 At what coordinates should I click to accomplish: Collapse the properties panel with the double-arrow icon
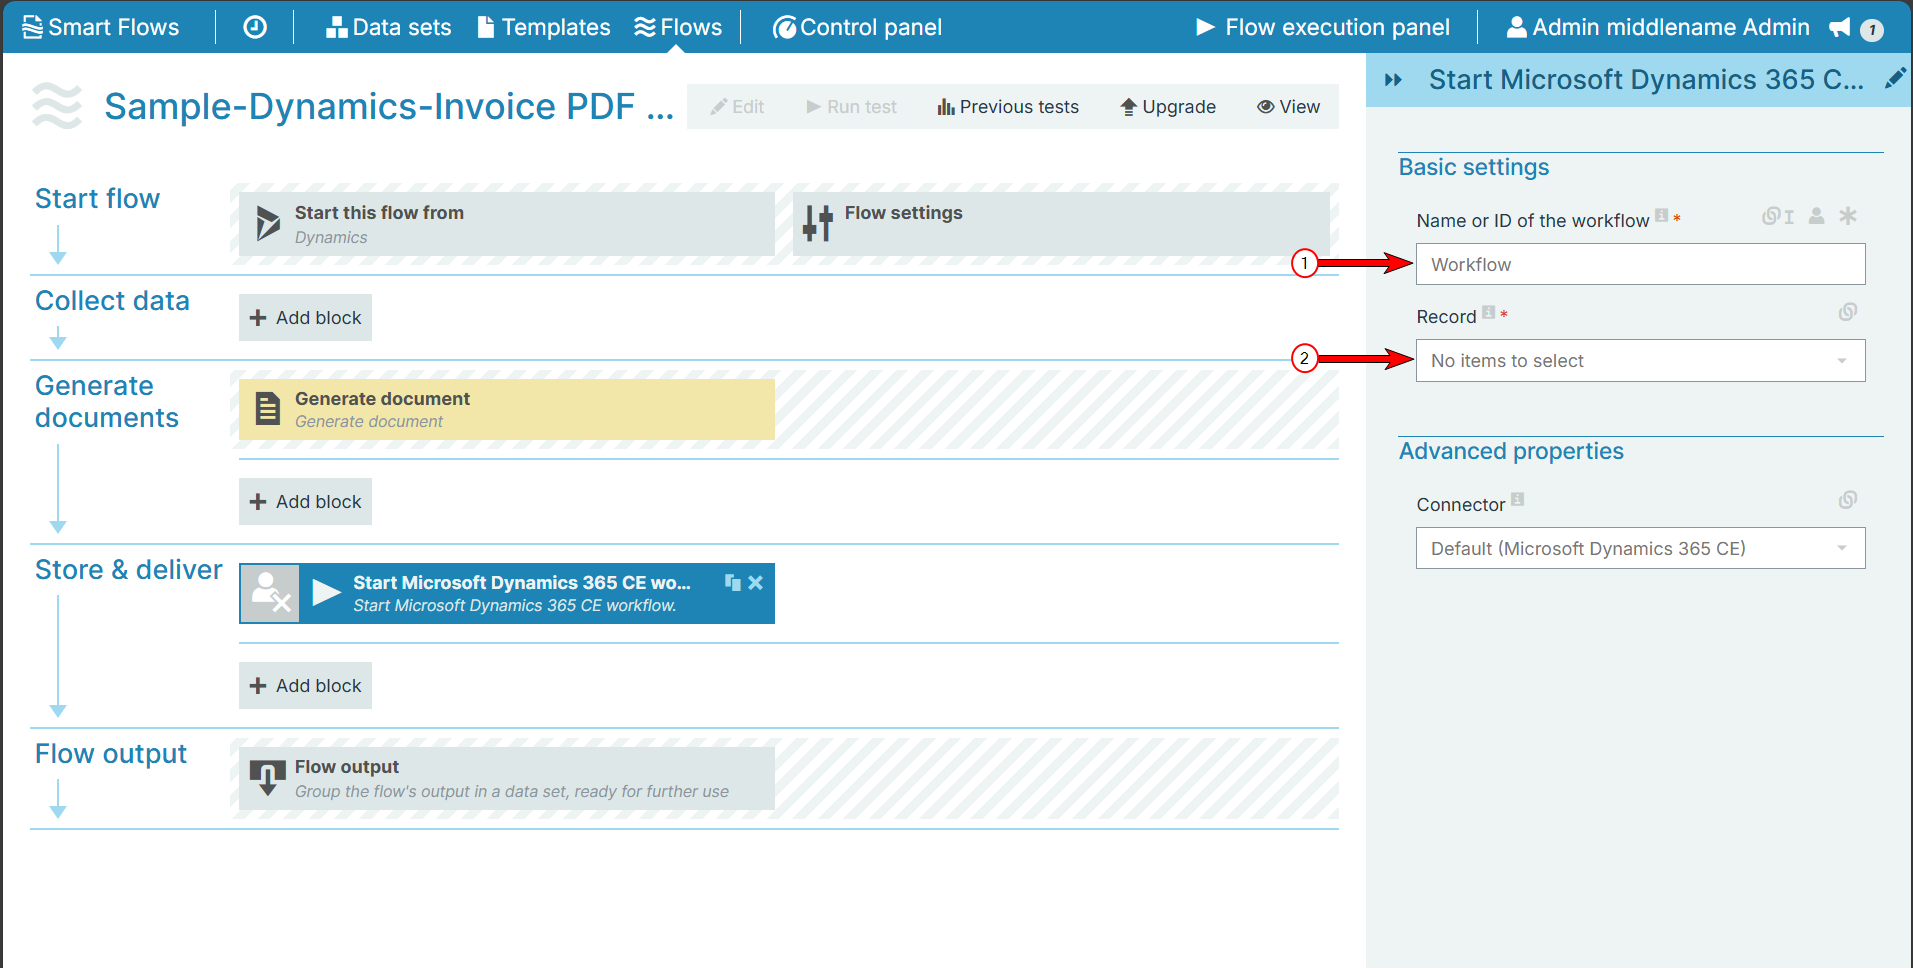1393,80
